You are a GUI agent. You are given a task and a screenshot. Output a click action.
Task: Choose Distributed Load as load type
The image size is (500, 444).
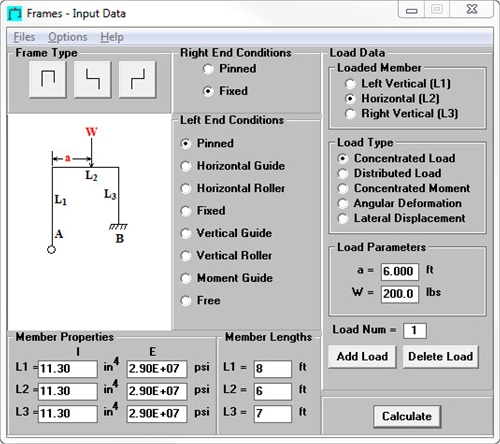pos(390,173)
